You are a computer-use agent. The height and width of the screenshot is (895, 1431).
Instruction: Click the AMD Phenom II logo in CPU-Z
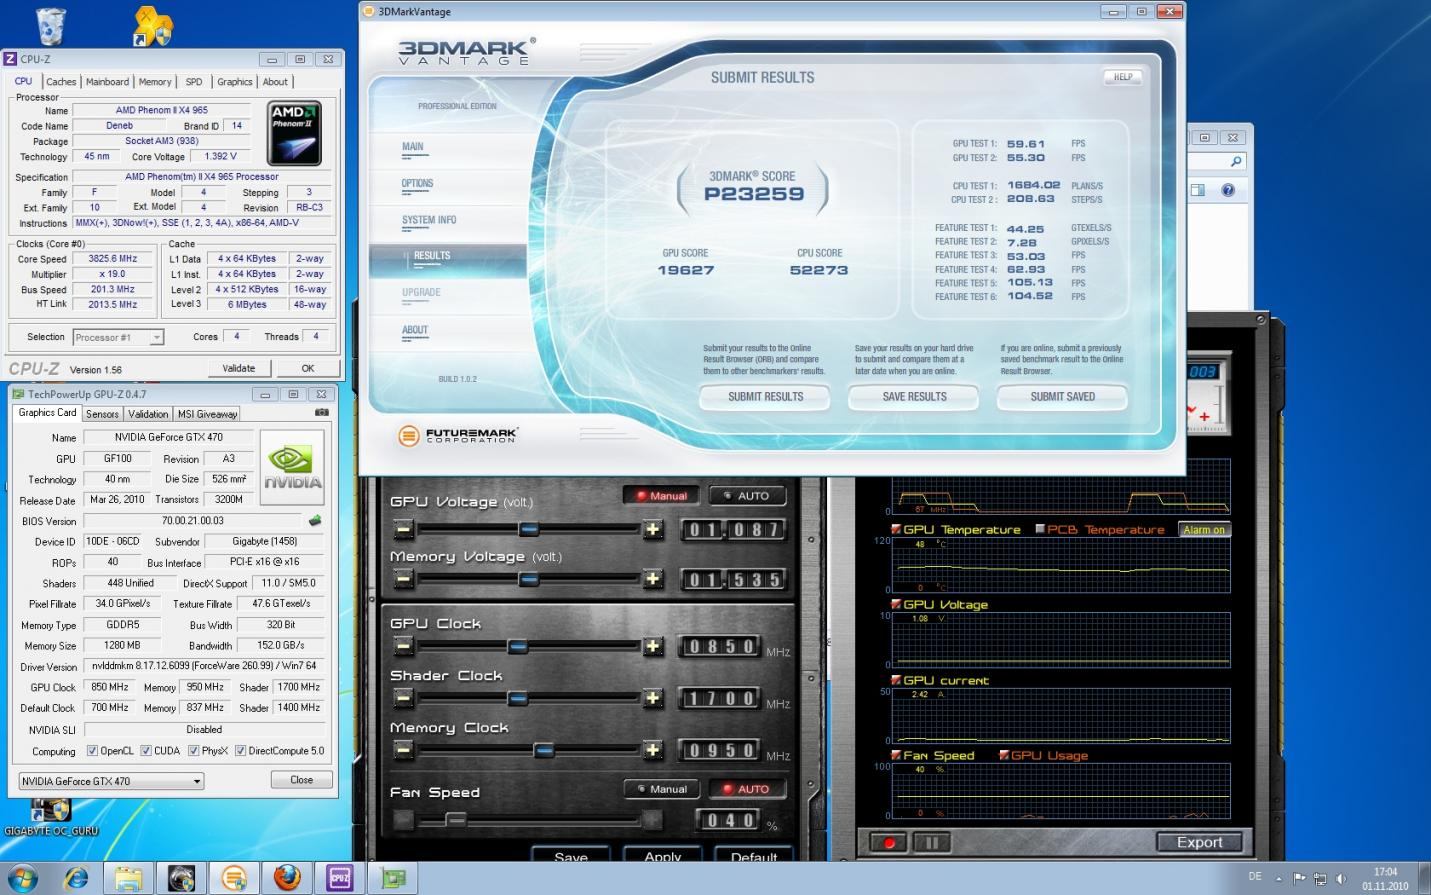click(294, 134)
